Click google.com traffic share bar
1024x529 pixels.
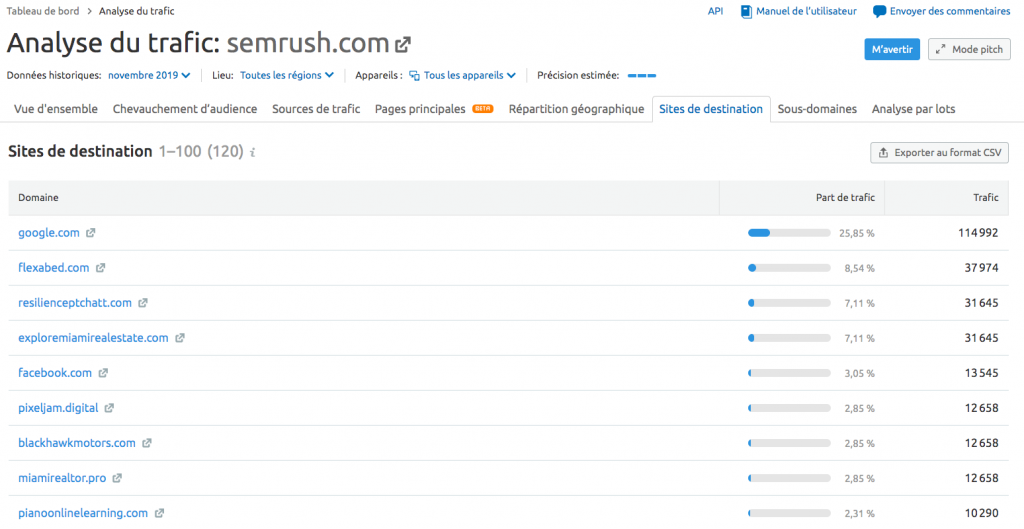tap(789, 232)
